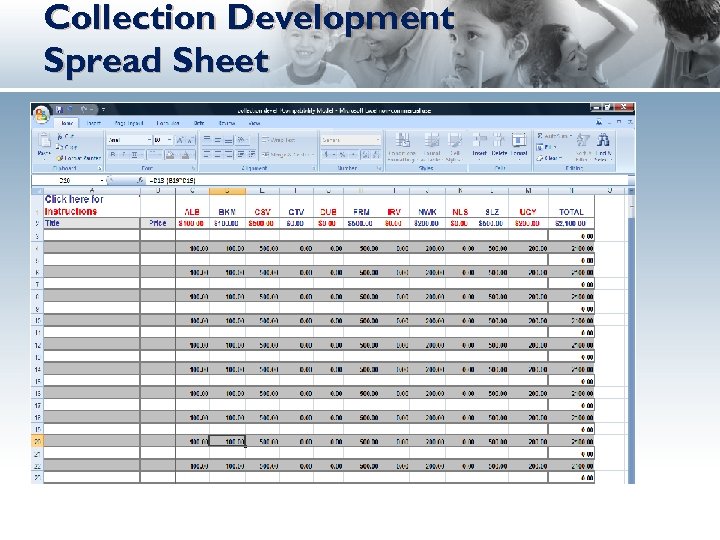Switch to the Formulas tab
This screenshot has width=720, height=540.
click(168, 123)
